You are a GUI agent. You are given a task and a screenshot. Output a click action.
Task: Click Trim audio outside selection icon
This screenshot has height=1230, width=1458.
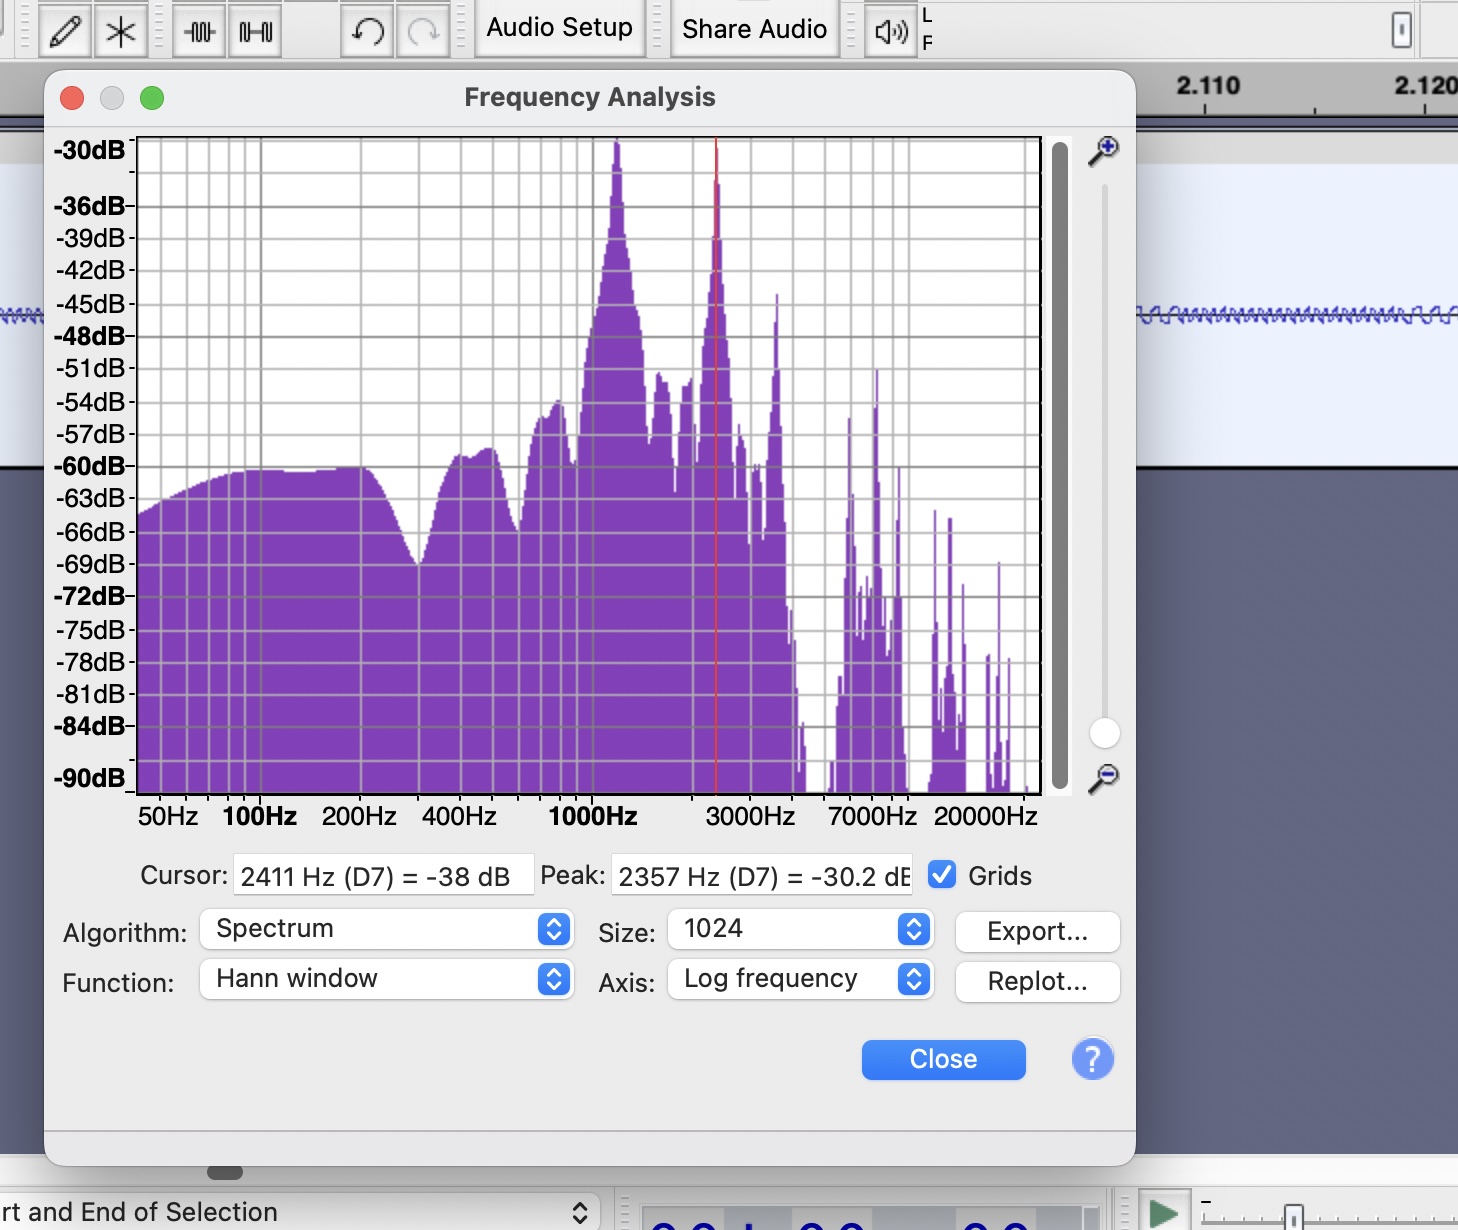point(199,30)
